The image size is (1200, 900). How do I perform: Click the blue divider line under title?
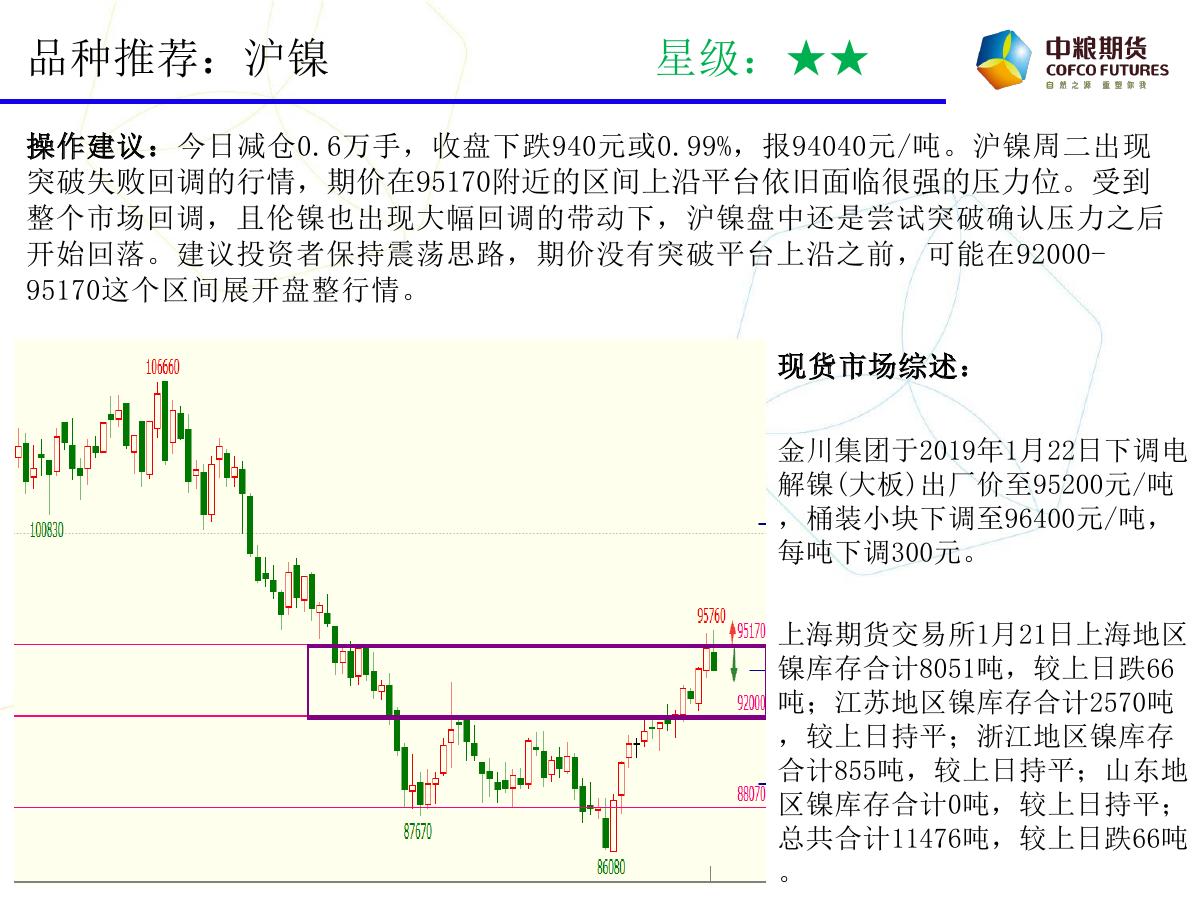(x=472, y=101)
